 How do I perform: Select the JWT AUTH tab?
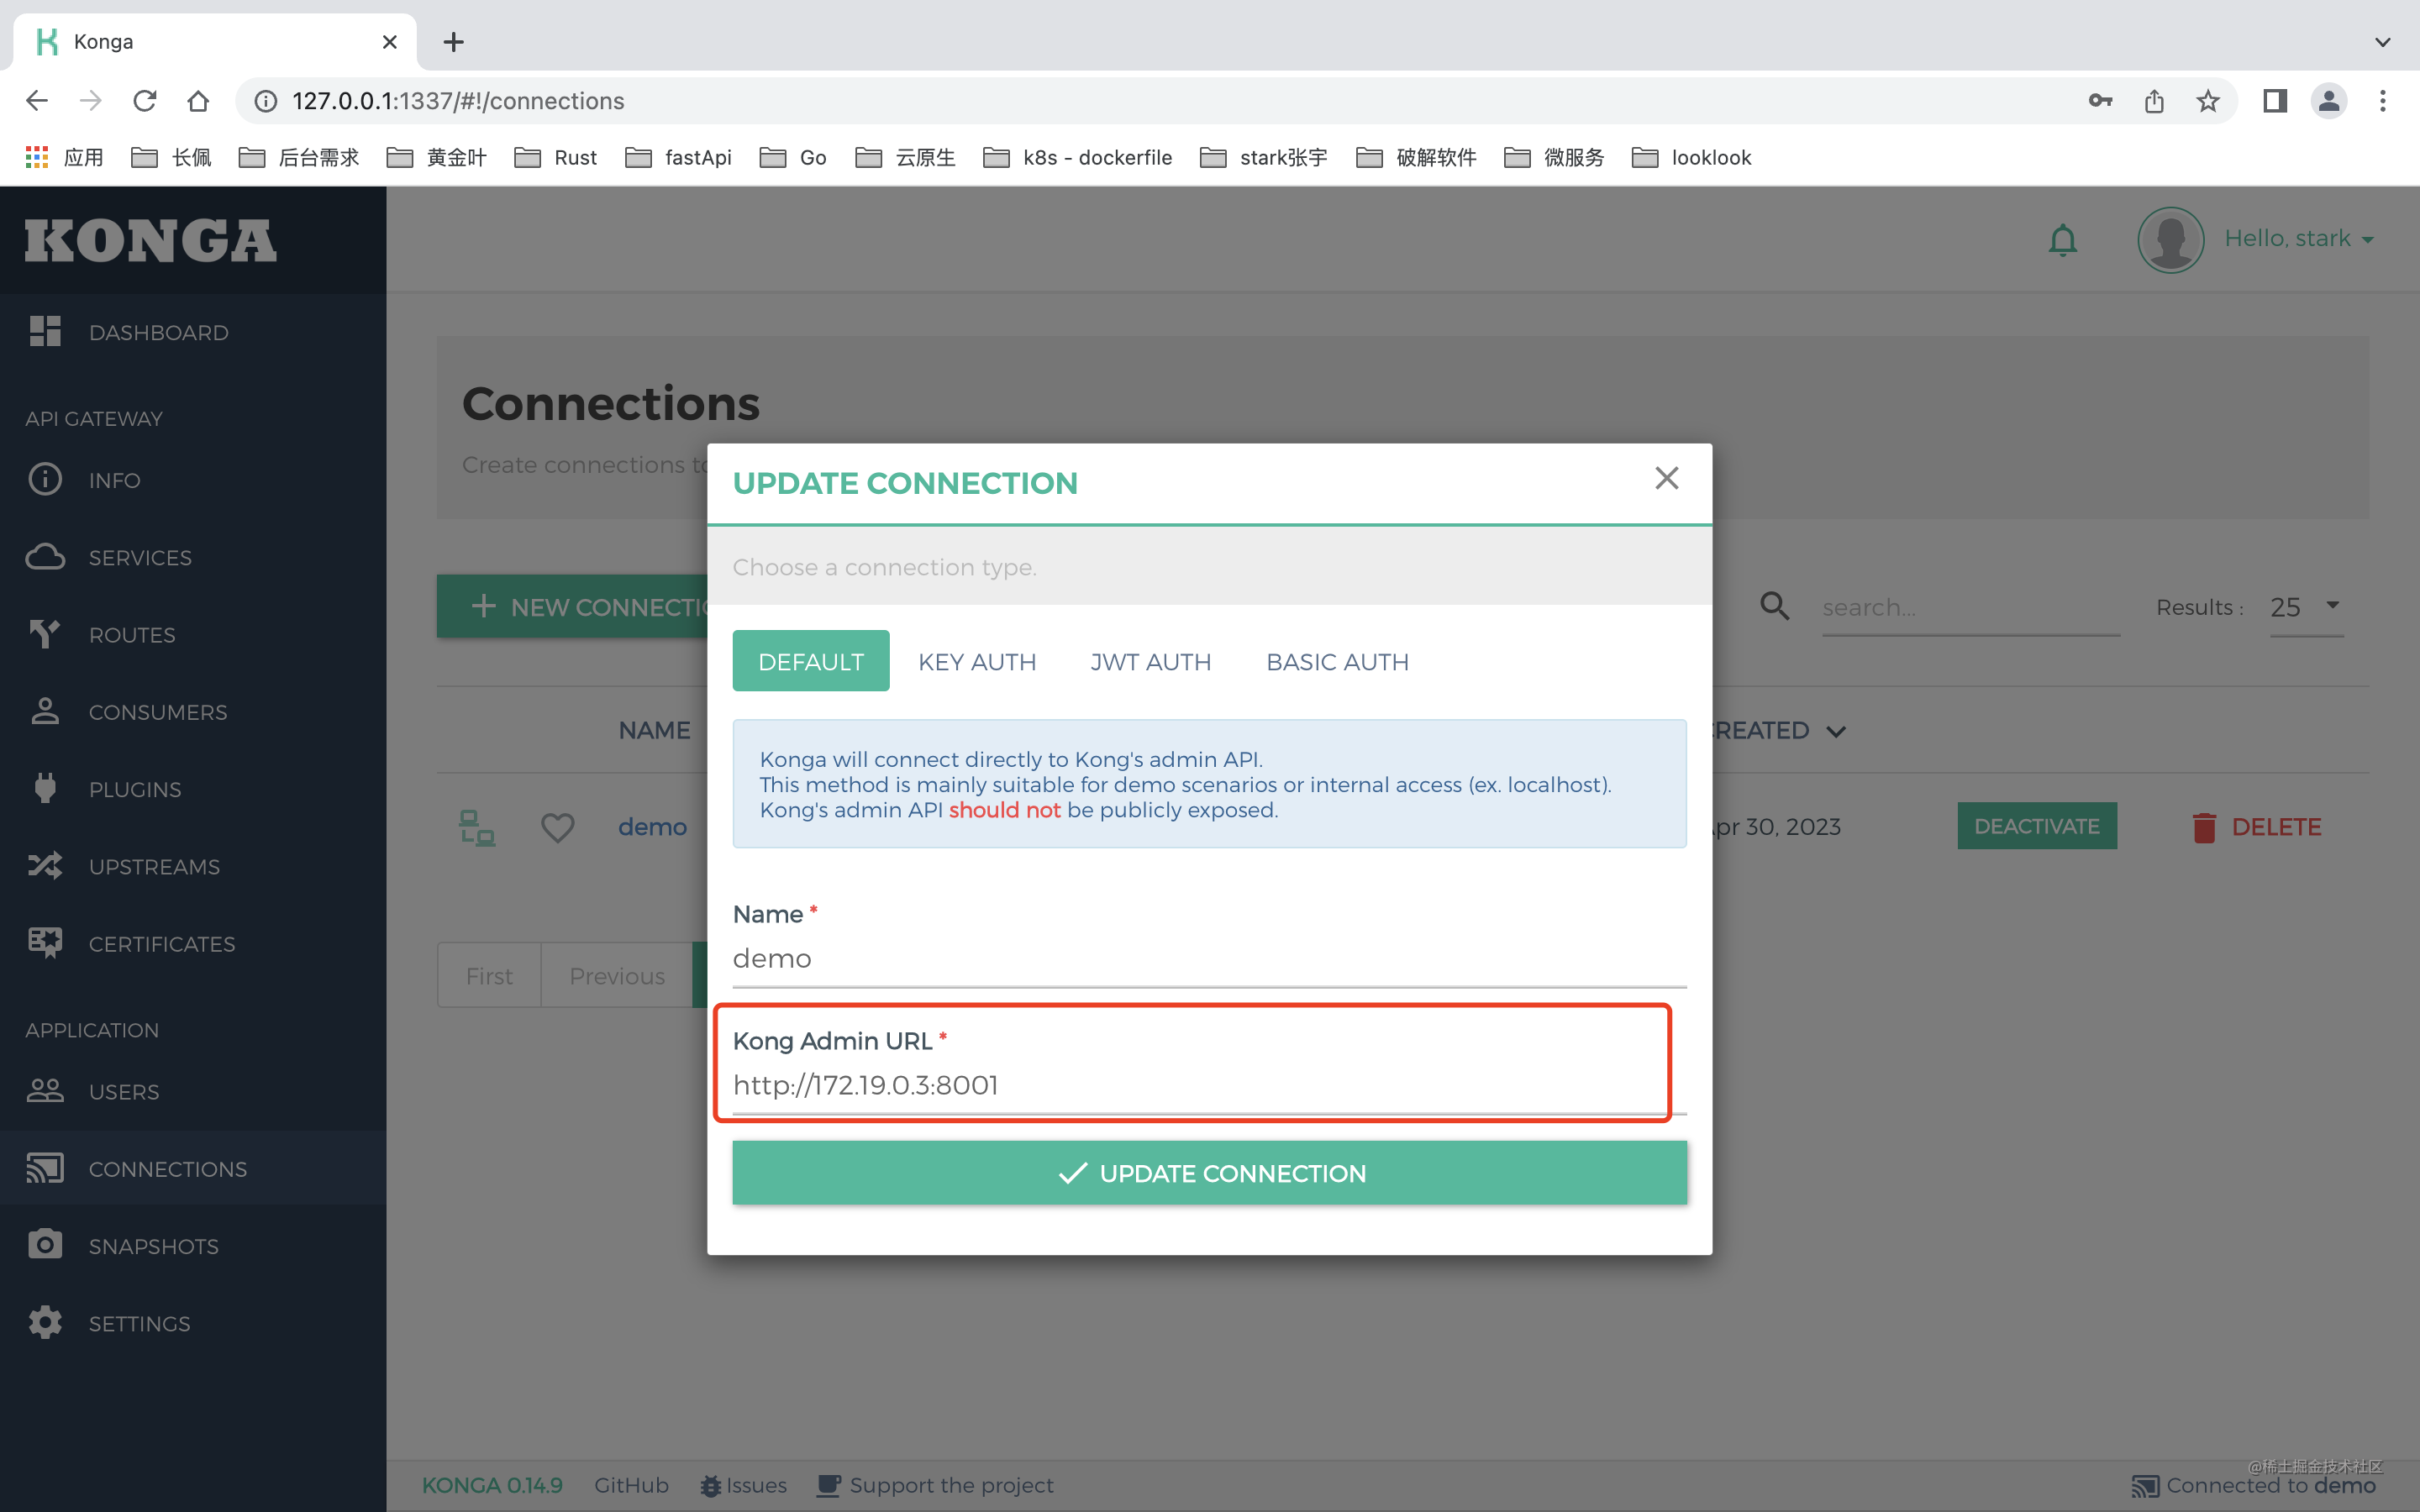1150,661
